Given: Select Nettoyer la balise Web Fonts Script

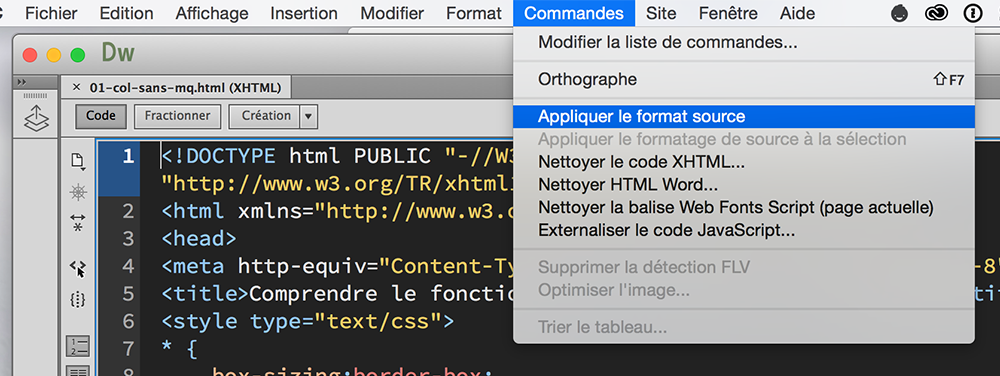Looking at the screenshot, I should [x=744, y=207].
